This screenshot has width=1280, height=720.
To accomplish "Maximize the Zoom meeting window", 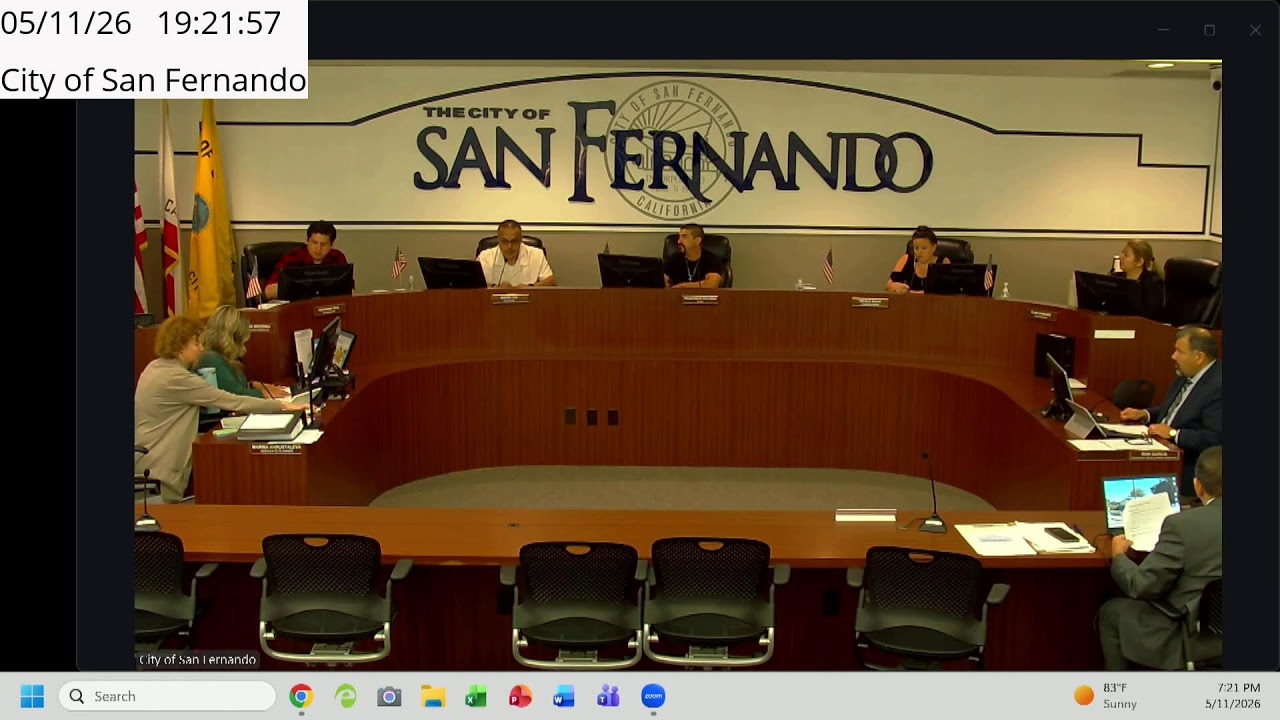I will 1209,30.
